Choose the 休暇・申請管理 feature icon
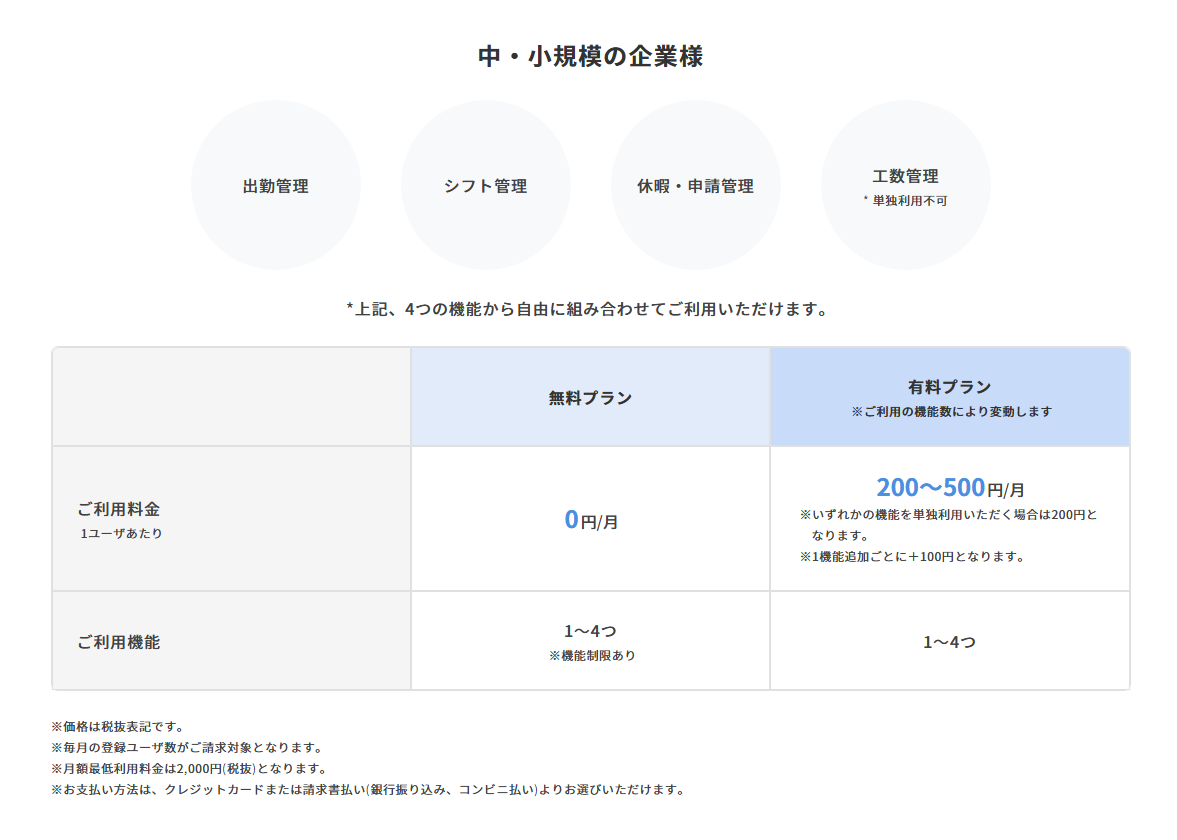The image size is (1177, 840). pyautogui.click(x=696, y=185)
